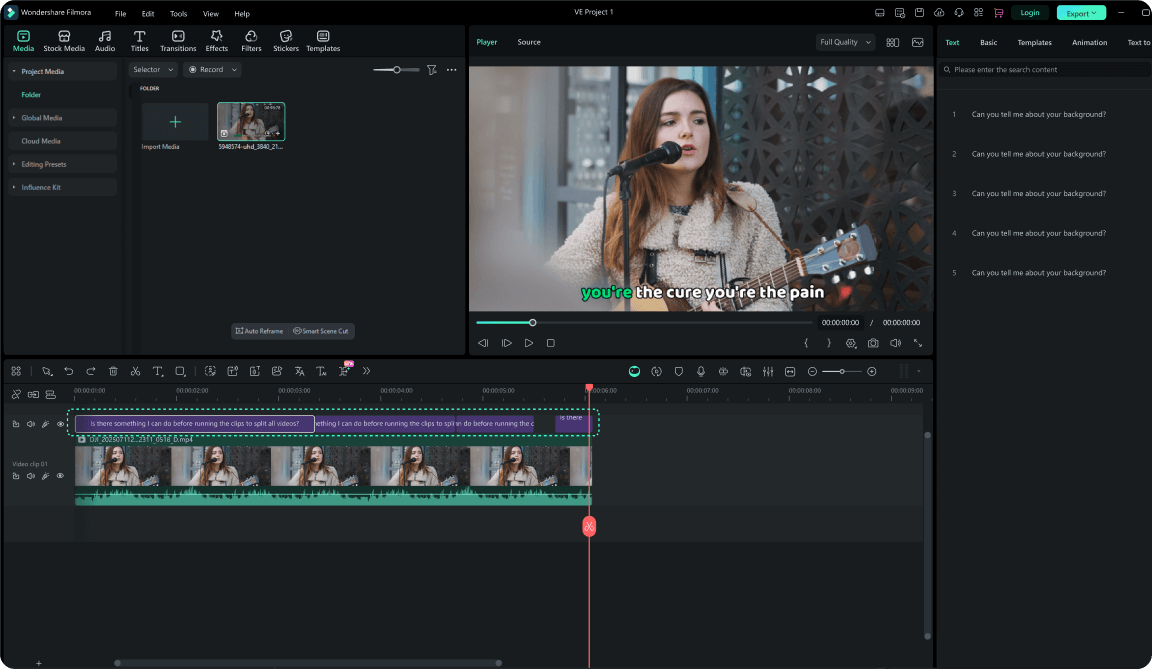Take a snapshot with the camera icon
Viewport: 1152px width, 669px height.
click(x=873, y=343)
